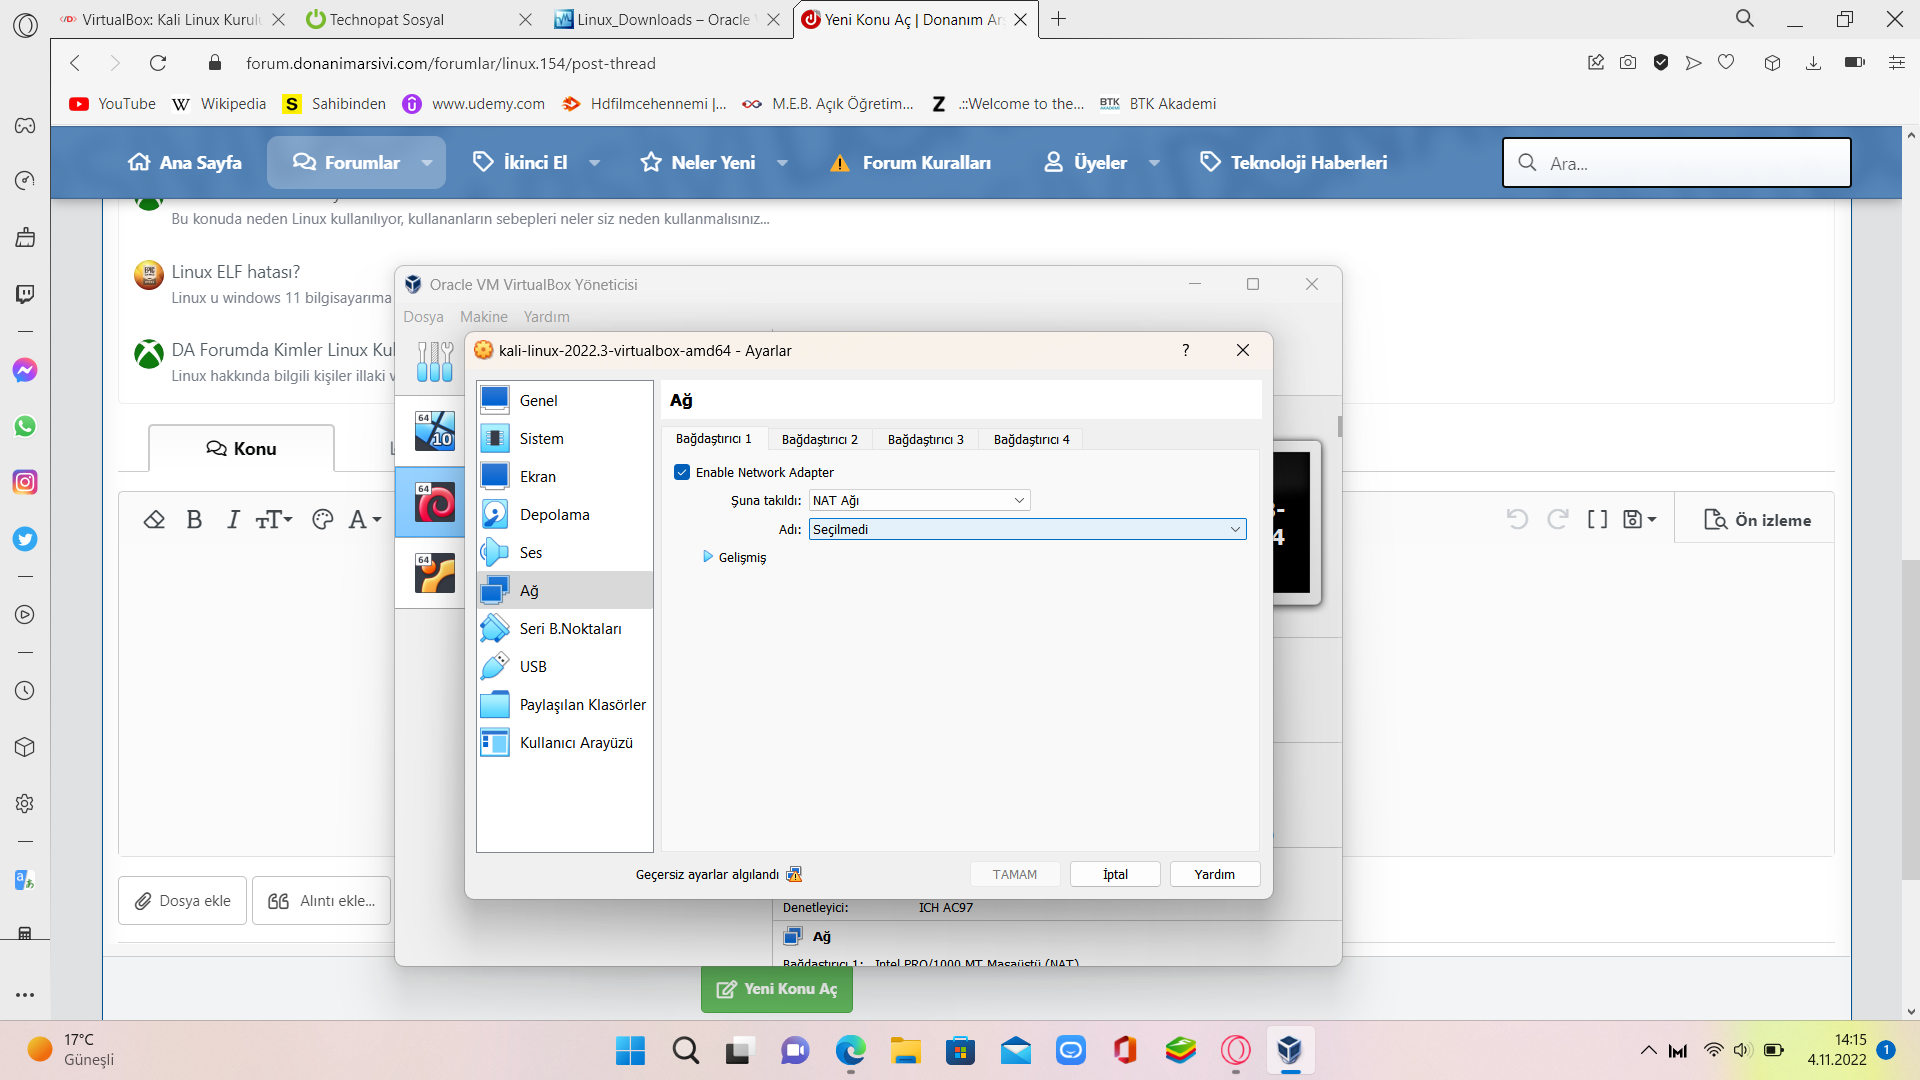Screen dimensions: 1920x1080
Task: Click the eraser remove formatting icon
Action: [x=154, y=520]
